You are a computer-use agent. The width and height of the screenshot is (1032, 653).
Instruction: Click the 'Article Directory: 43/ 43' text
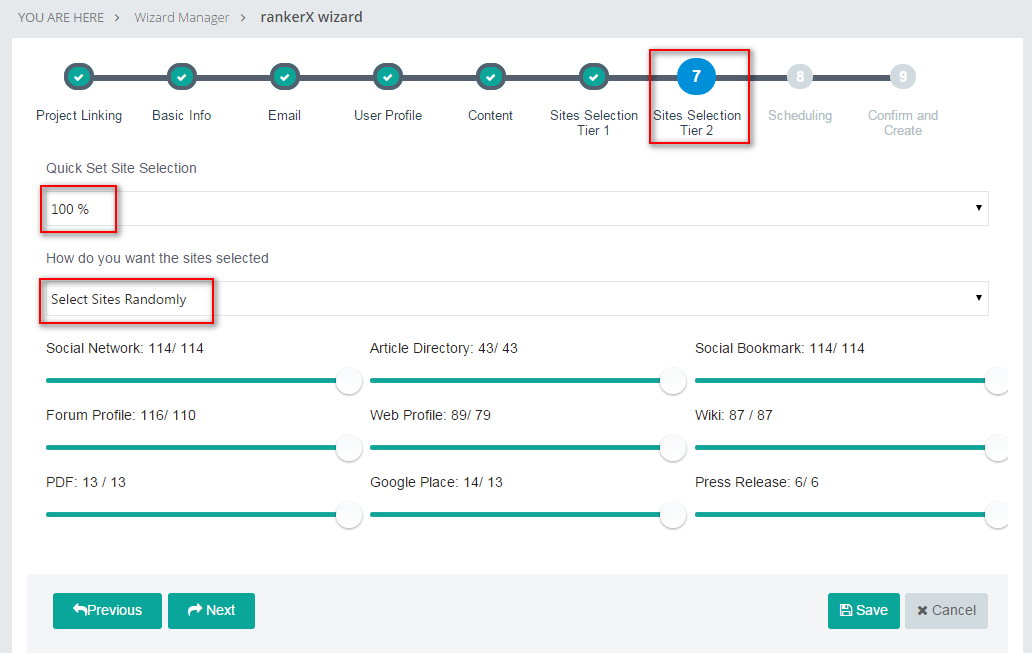444,348
